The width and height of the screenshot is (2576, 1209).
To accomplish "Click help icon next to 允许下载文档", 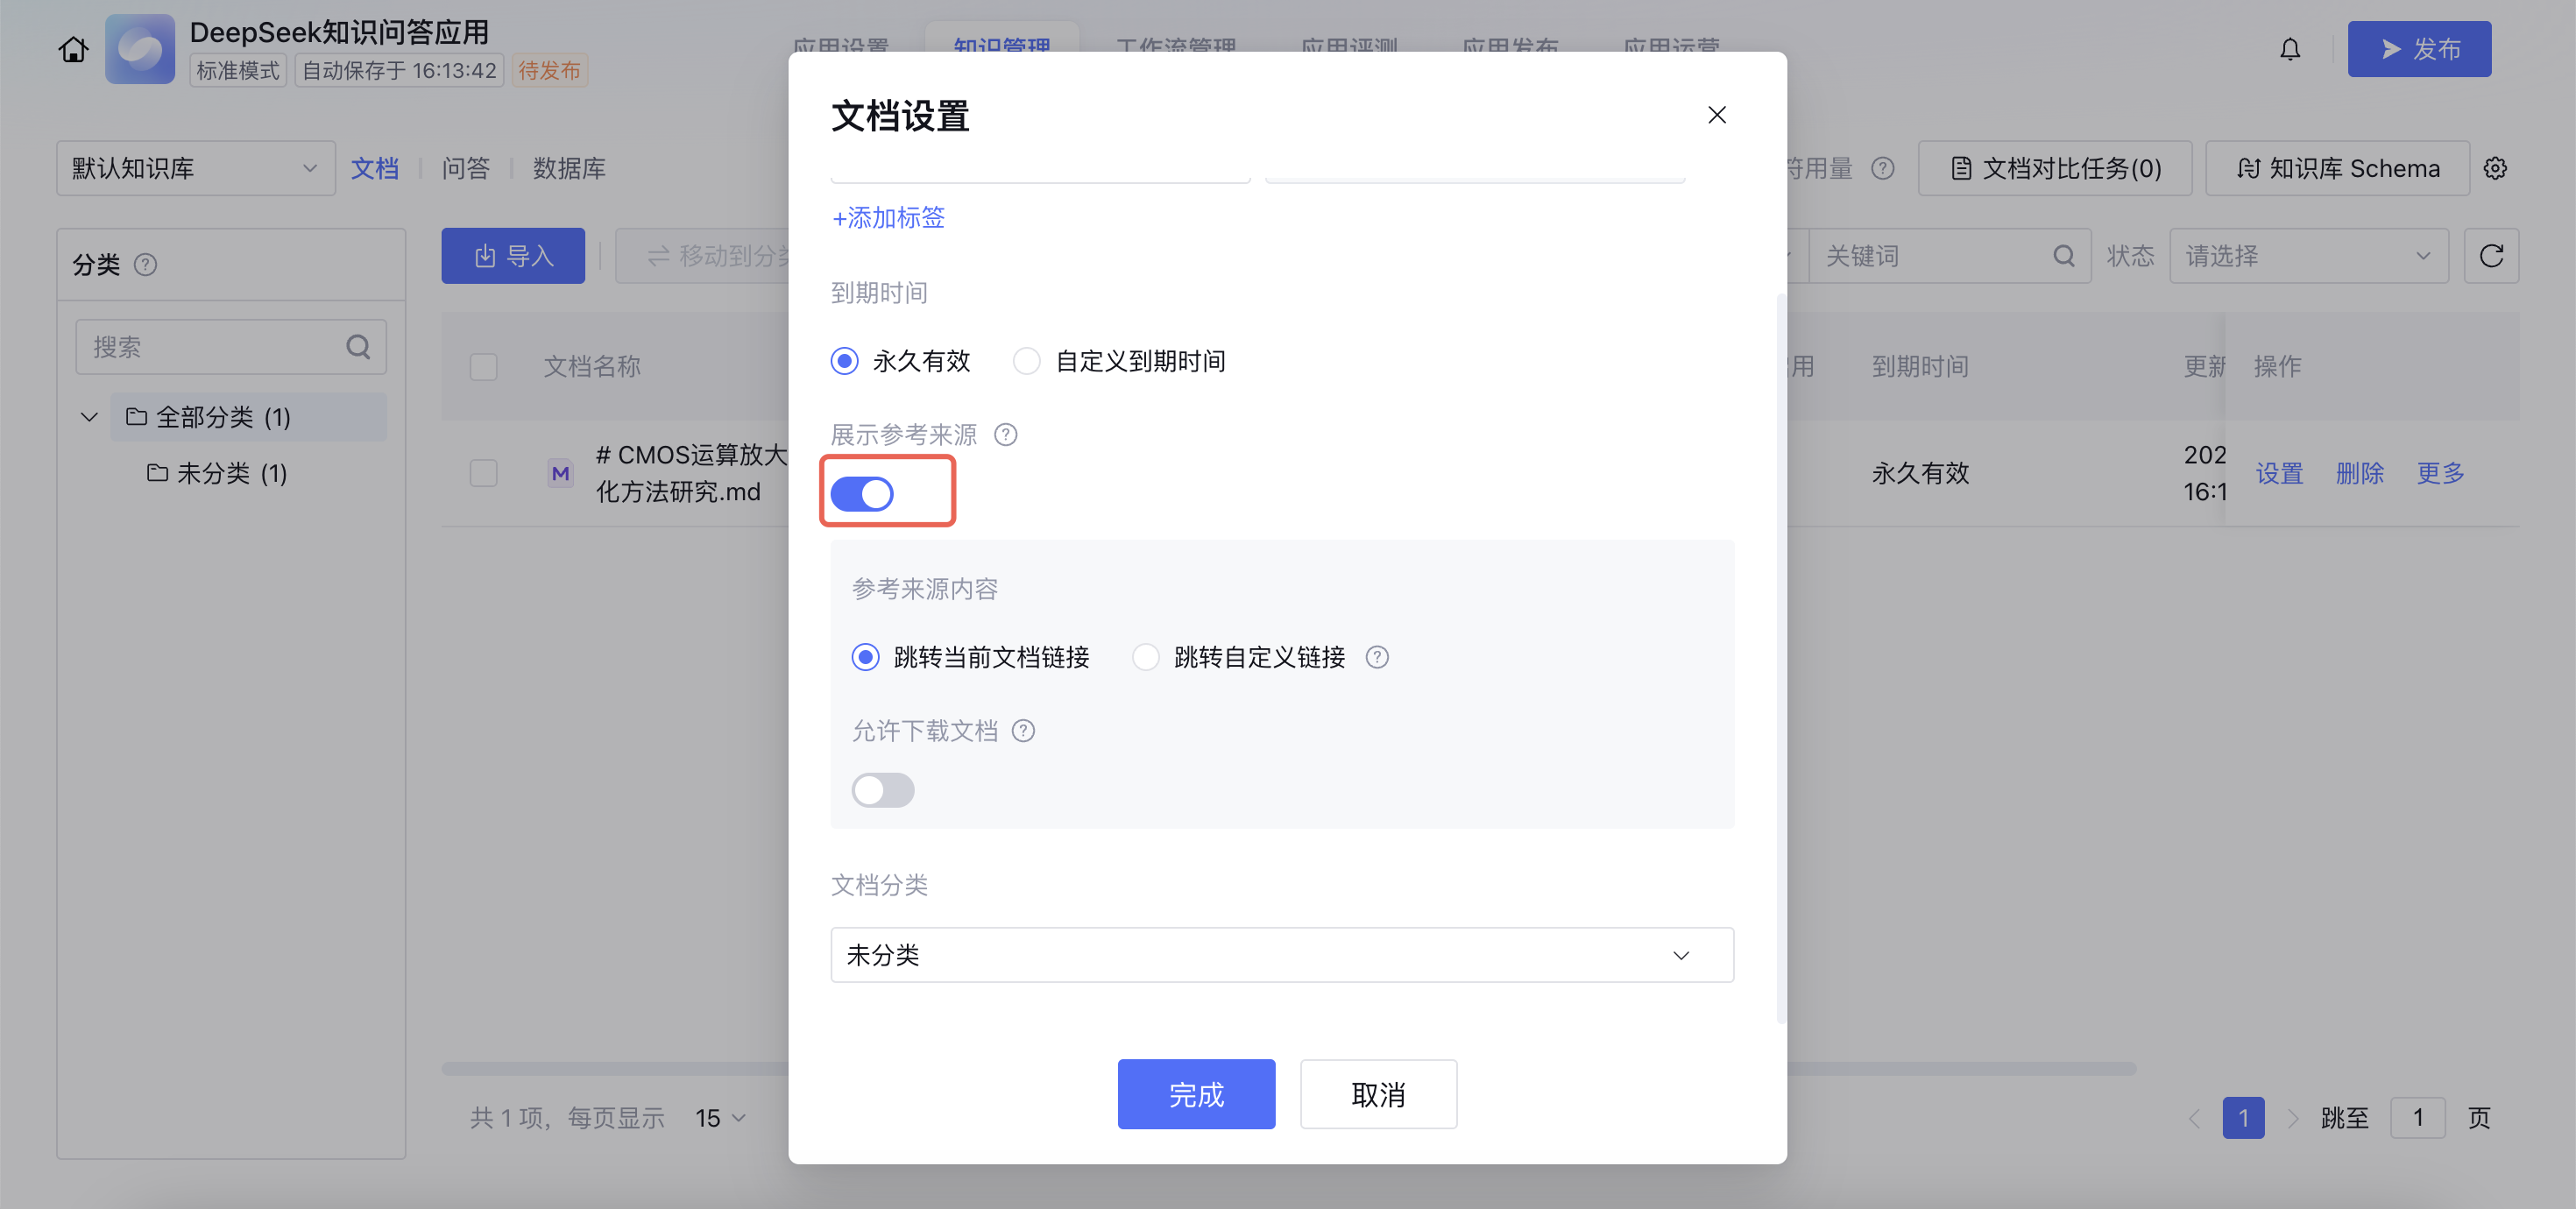I will tap(1023, 731).
